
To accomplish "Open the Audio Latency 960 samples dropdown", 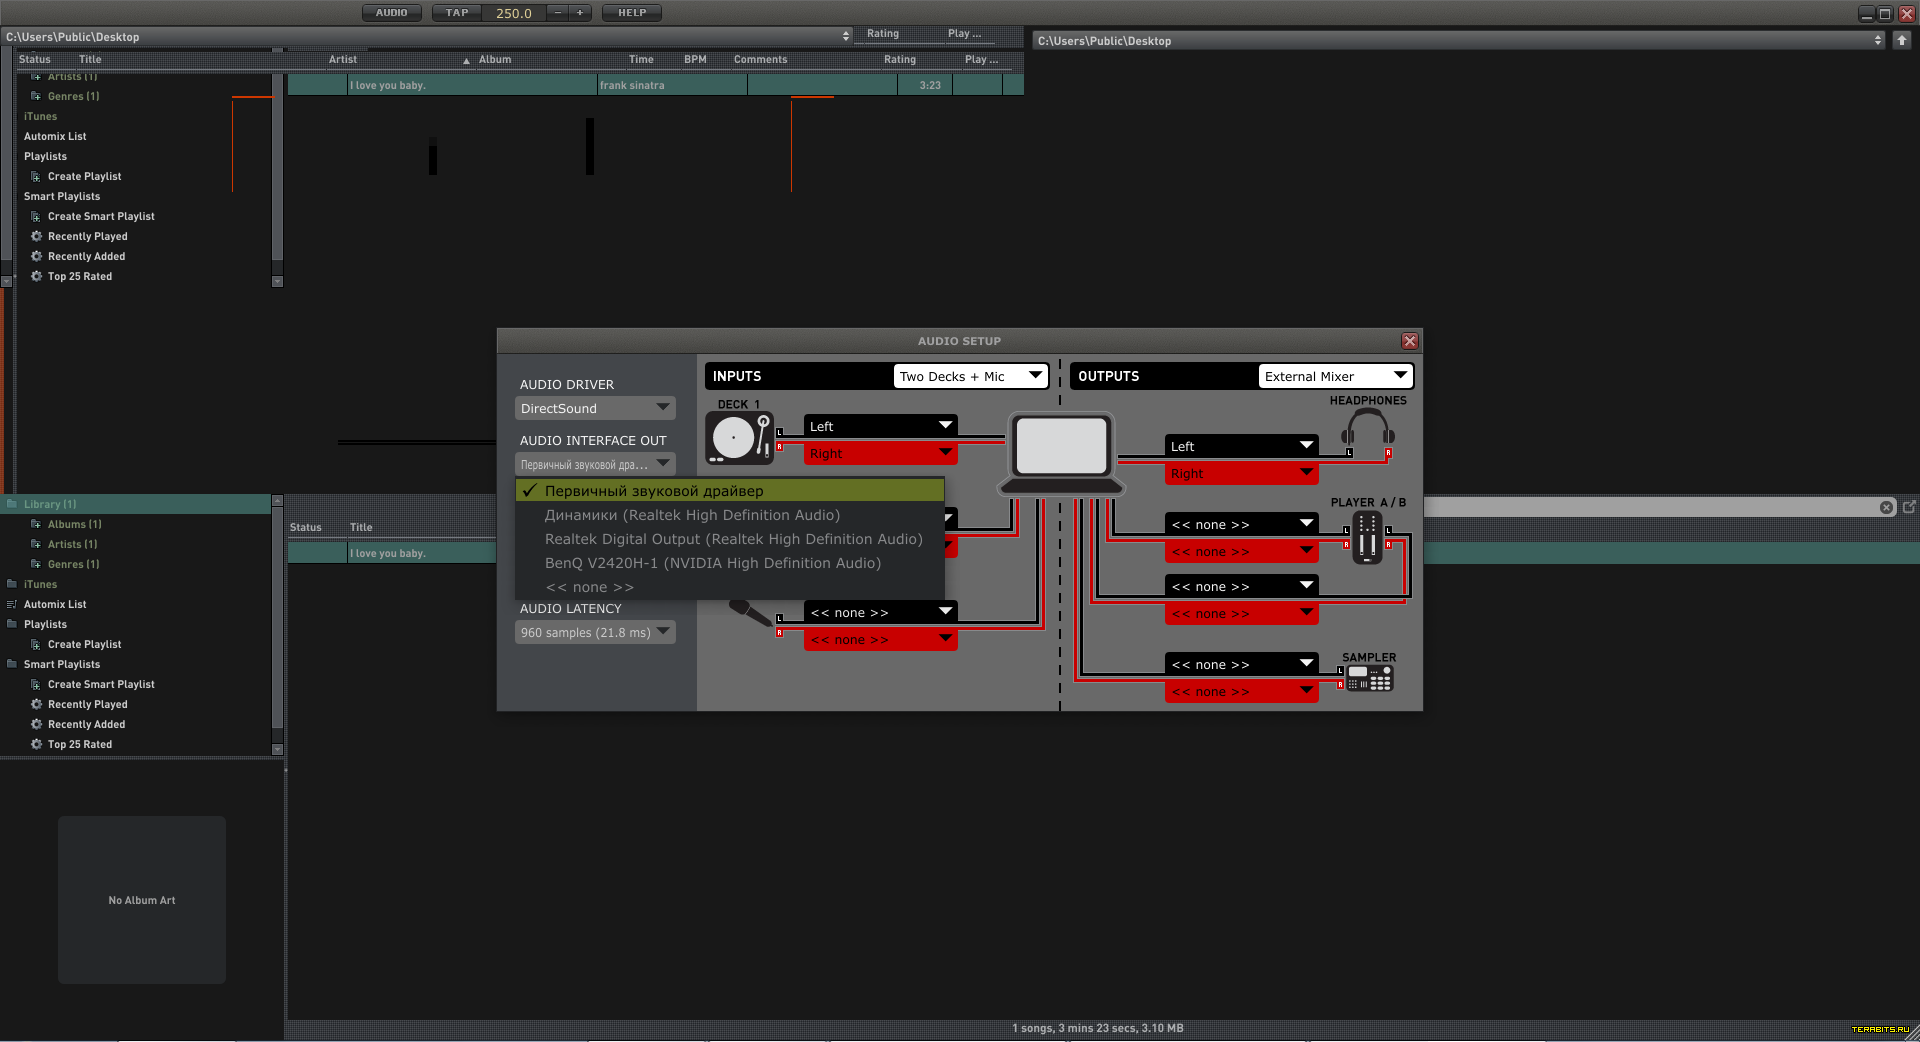I will [x=595, y=632].
